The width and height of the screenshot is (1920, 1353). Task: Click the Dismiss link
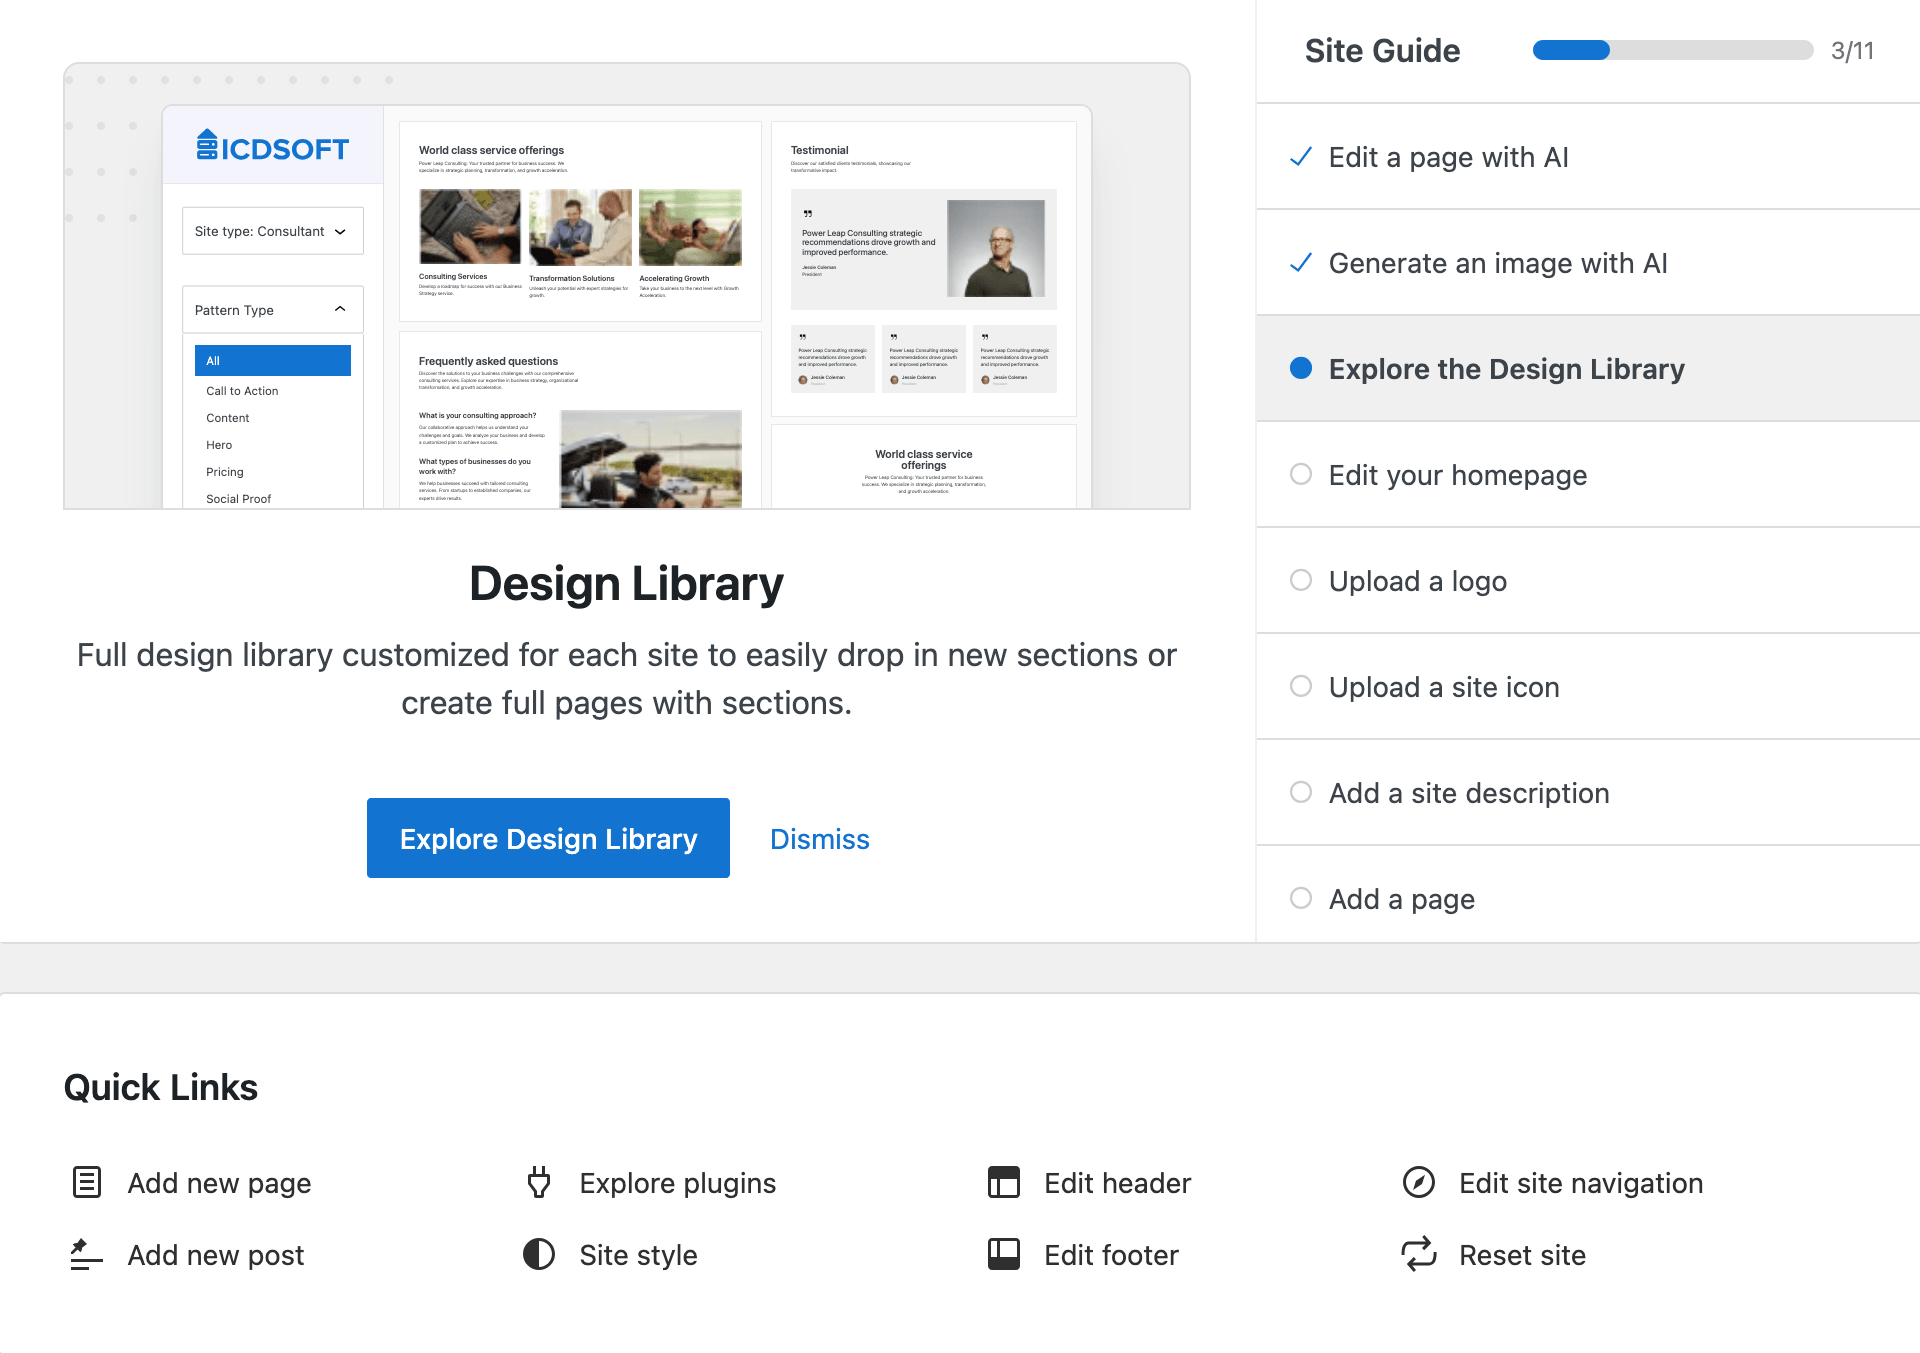point(819,839)
